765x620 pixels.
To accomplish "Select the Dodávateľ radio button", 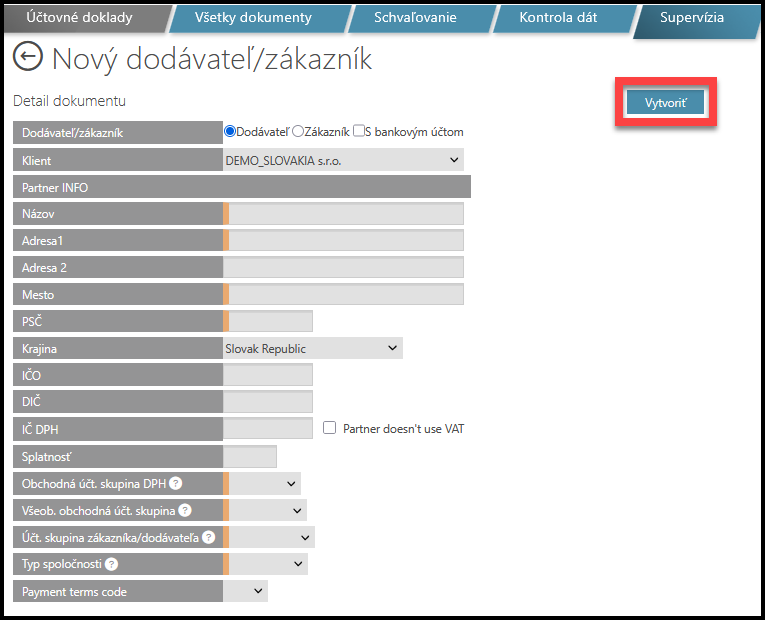I will coord(230,131).
